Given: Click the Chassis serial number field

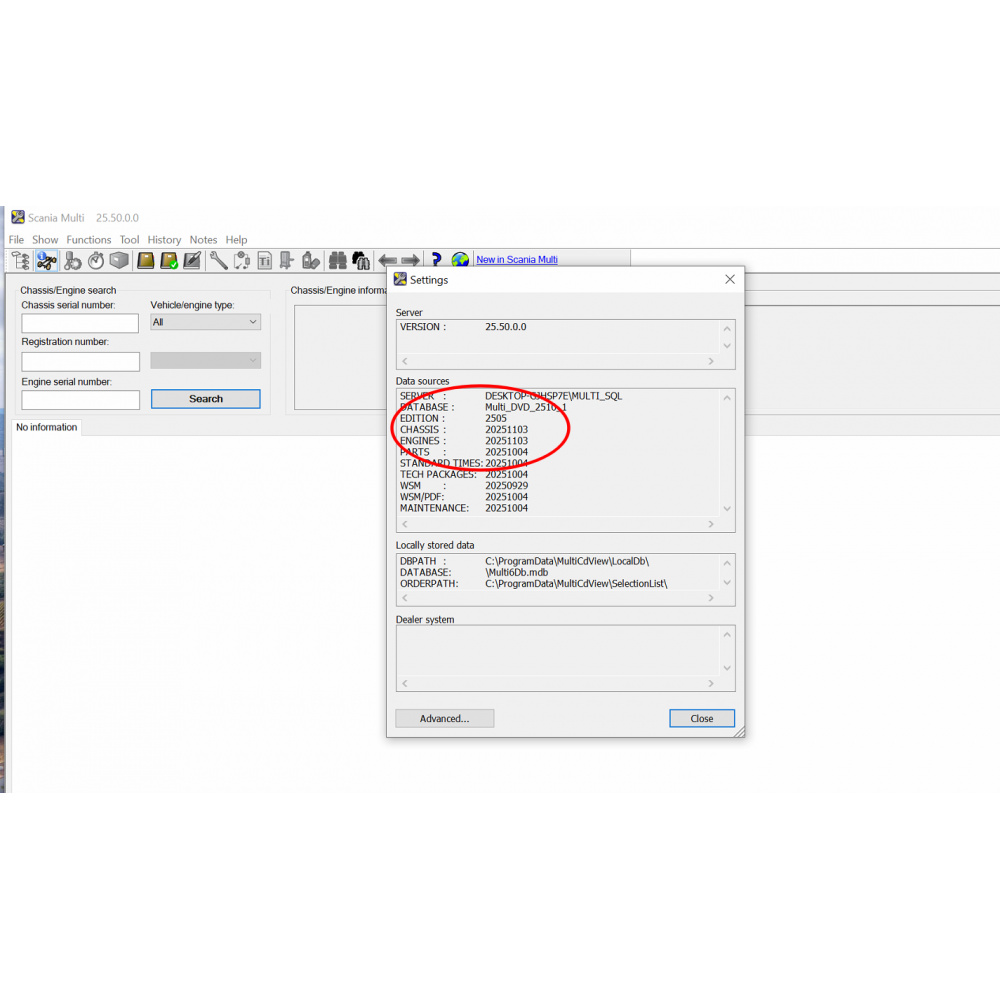Looking at the screenshot, I should coord(80,323).
